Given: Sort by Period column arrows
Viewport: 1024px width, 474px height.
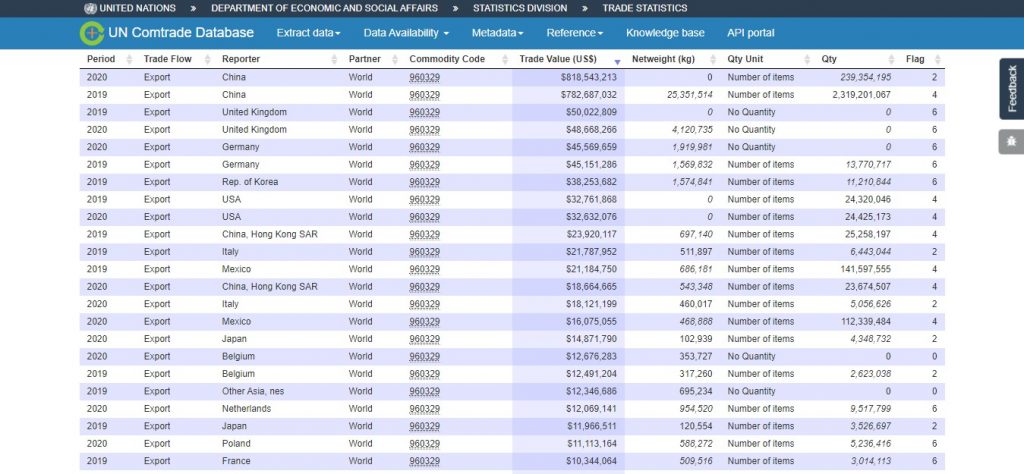Looking at the screenshot, I should 129,59.
